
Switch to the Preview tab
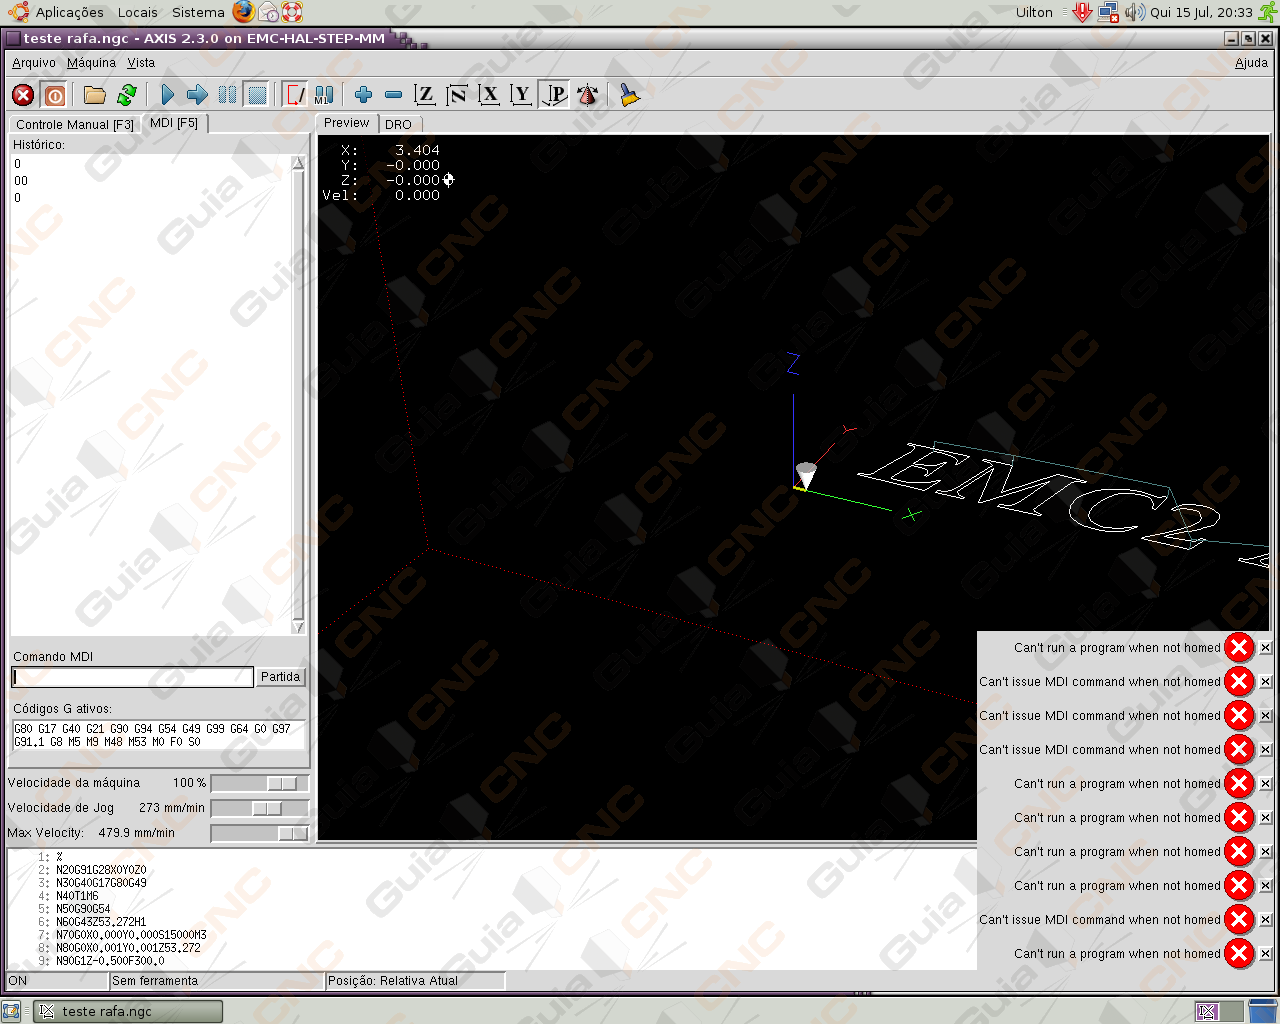click(x=347, y=123)
